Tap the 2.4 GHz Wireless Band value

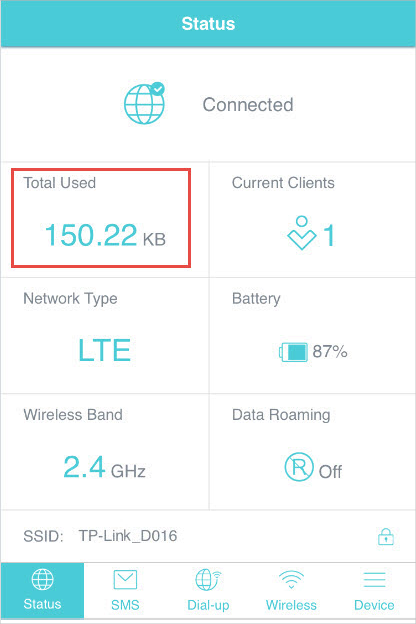(x=104, y=467)
